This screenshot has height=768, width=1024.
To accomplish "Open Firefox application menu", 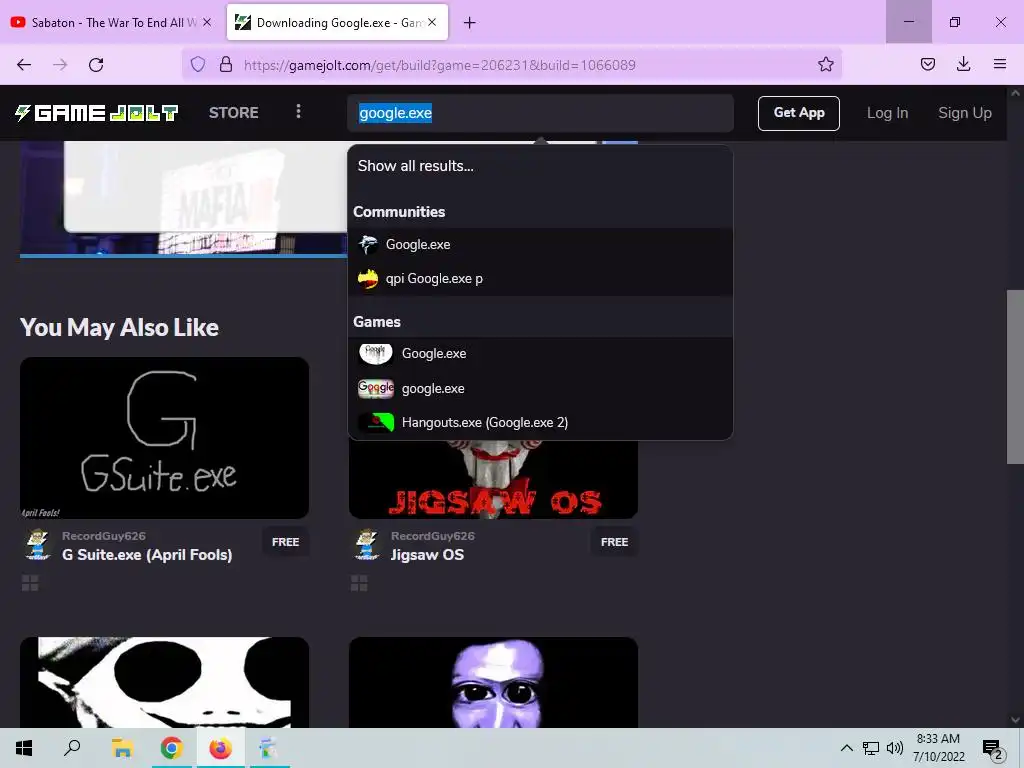I will pos(999,64).
